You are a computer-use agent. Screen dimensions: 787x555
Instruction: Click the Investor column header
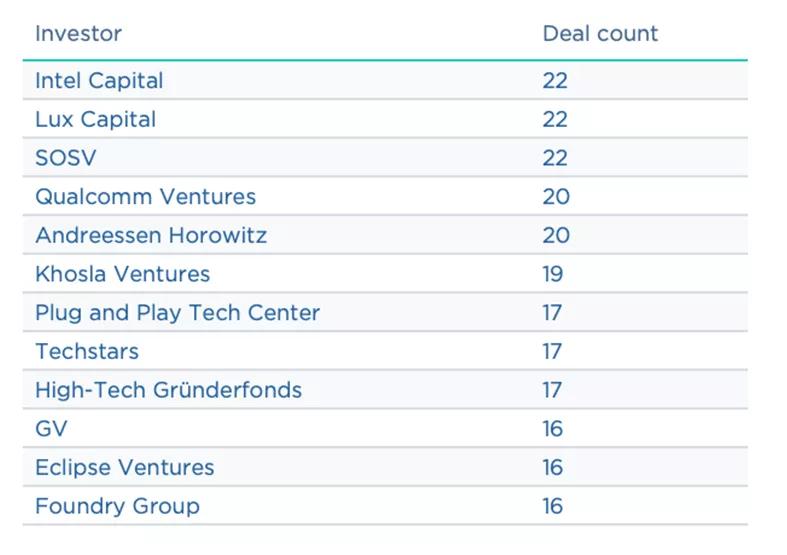click(78, 34)
